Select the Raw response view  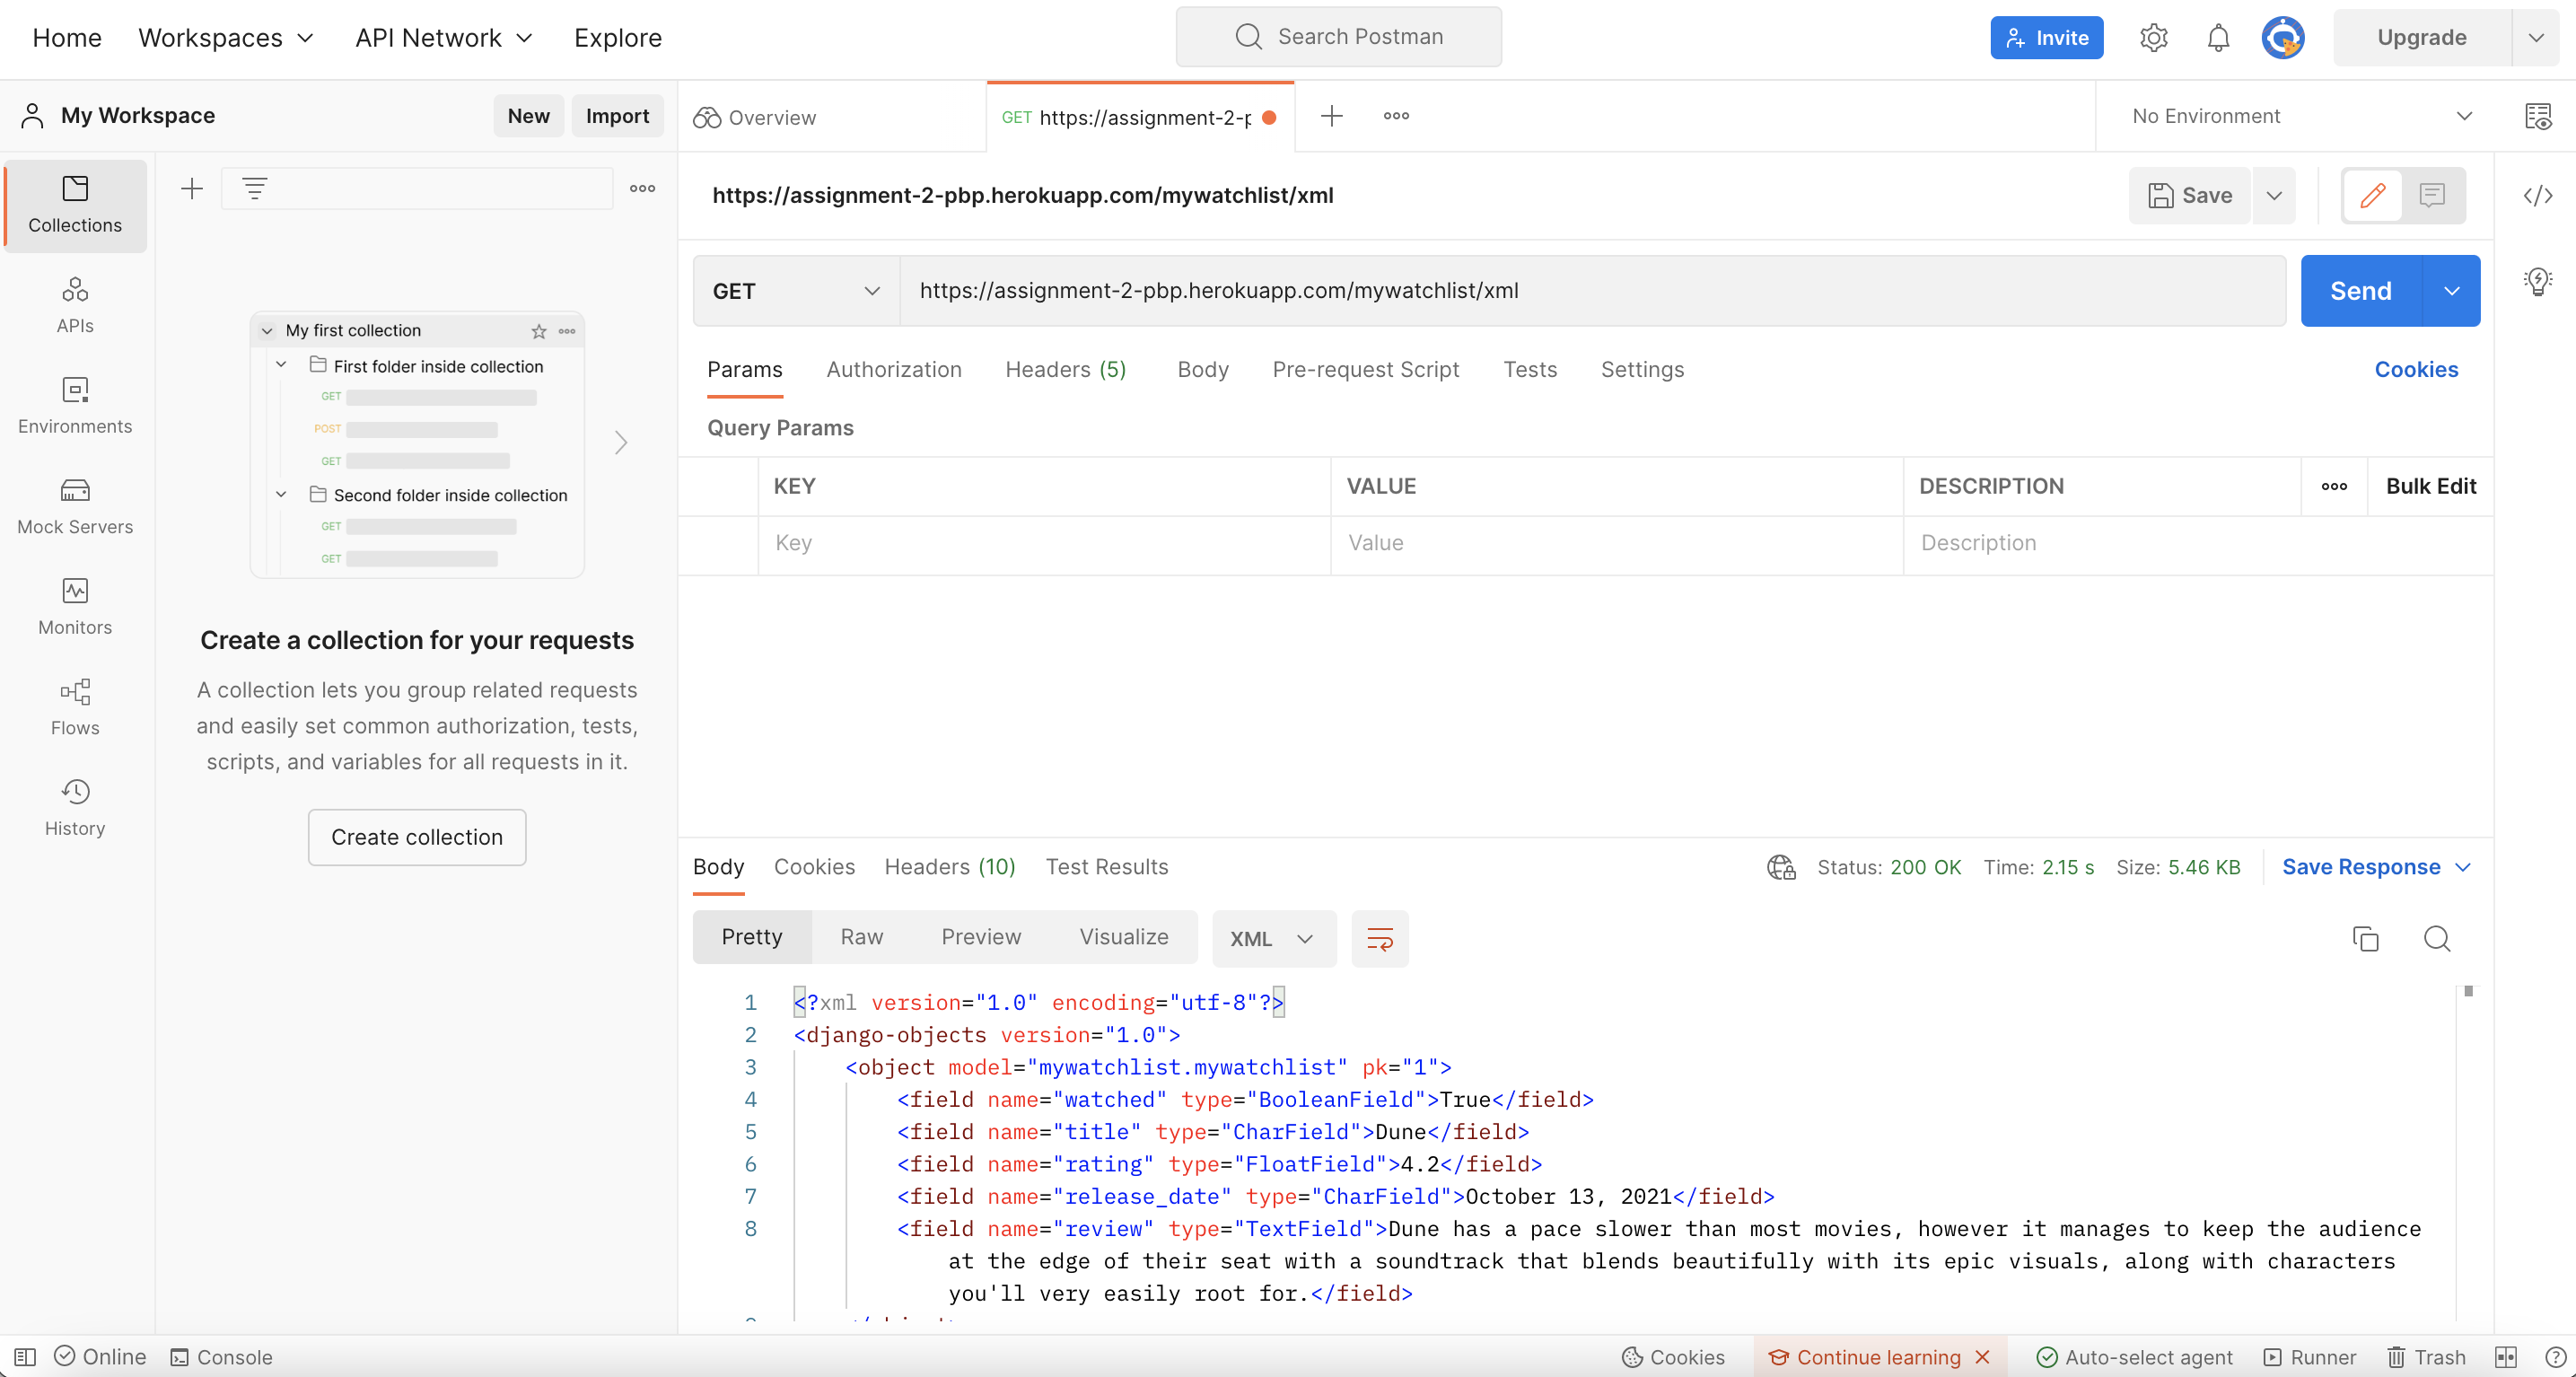tap(861, 936)
